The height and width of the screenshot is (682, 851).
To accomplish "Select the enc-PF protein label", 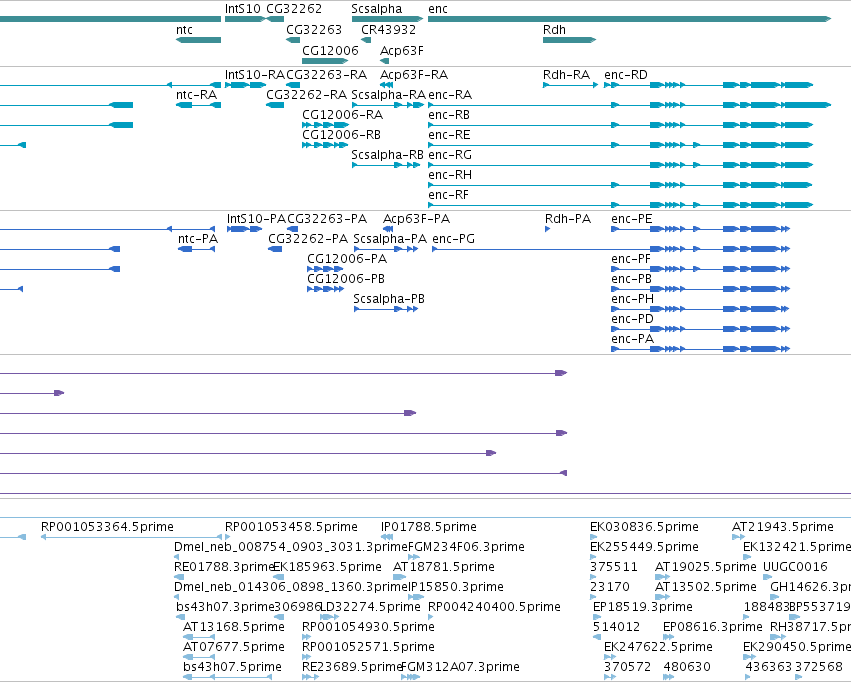I will [x=631, y=259].
